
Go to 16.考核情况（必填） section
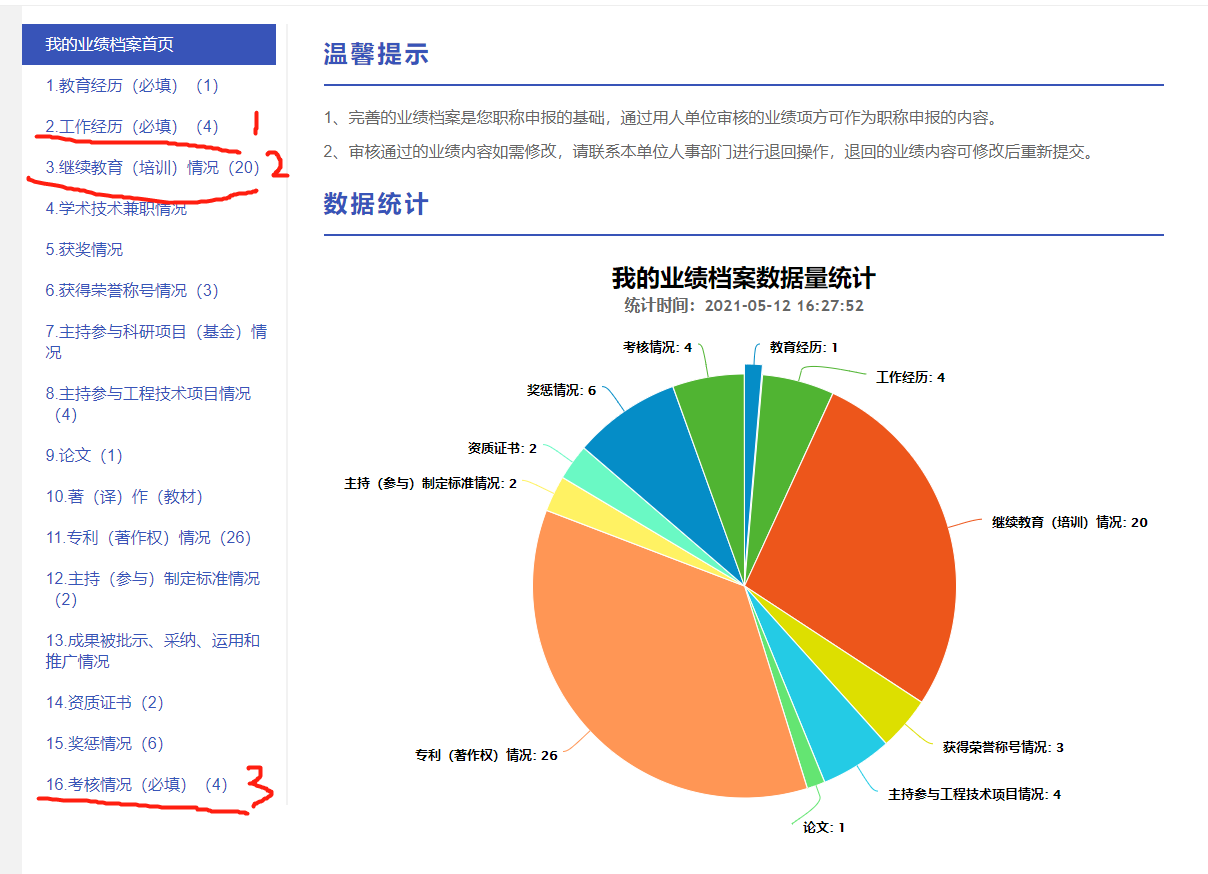pos(136,784)
